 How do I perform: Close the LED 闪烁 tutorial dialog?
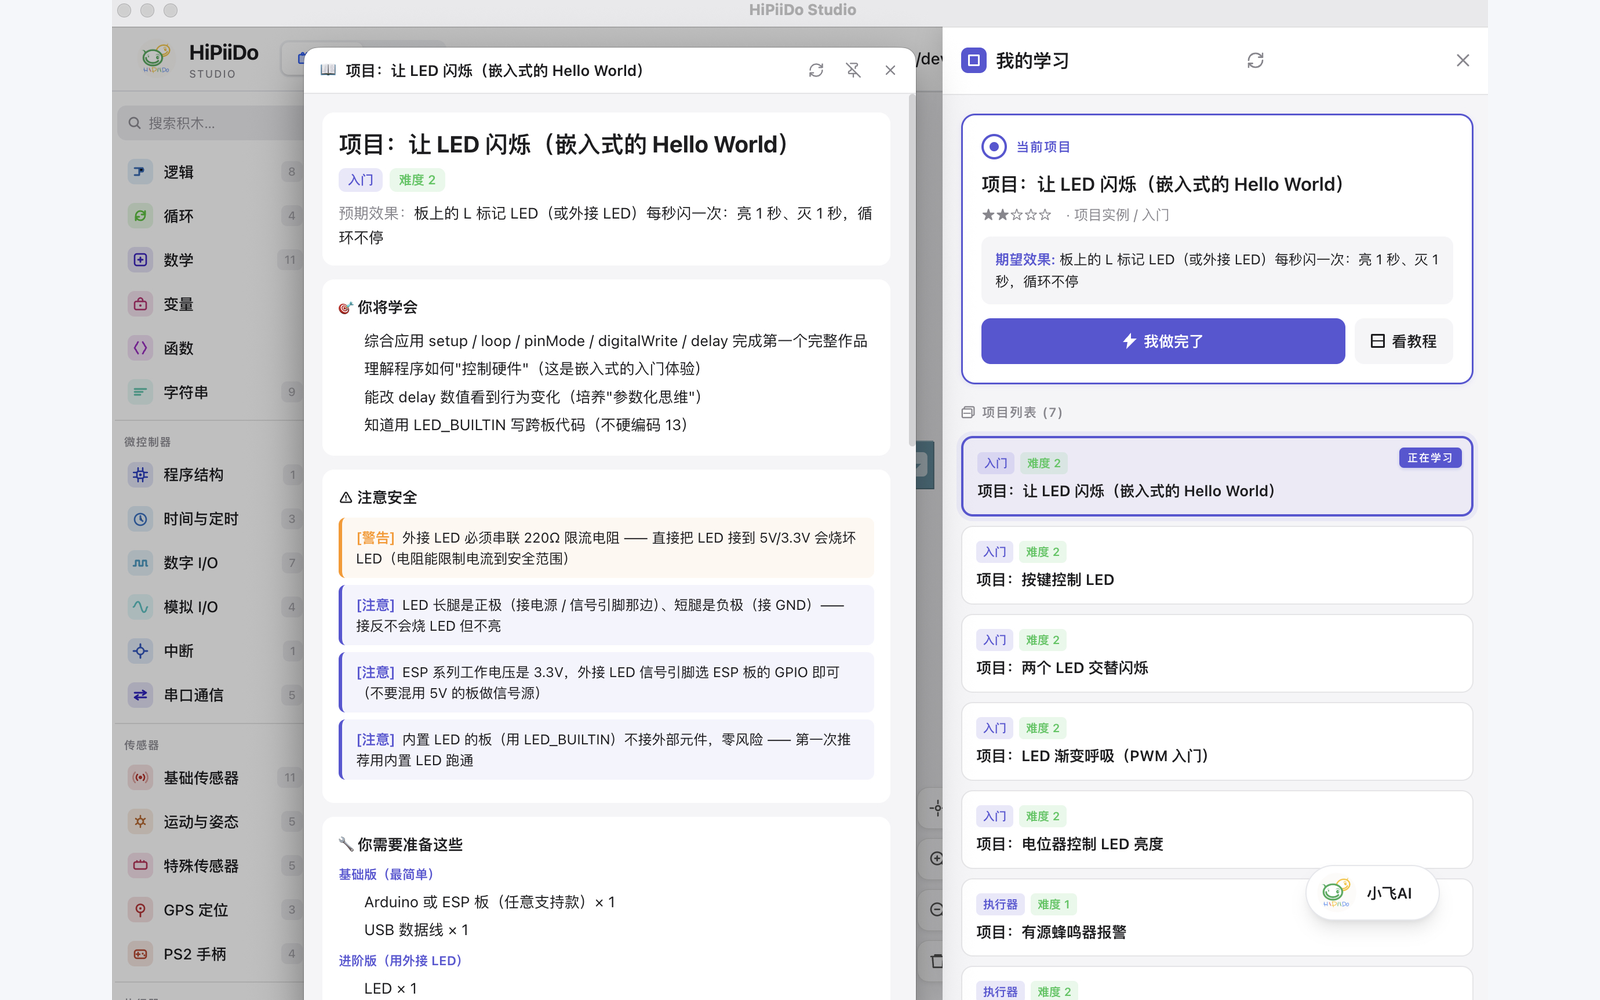tap(890, 70)
